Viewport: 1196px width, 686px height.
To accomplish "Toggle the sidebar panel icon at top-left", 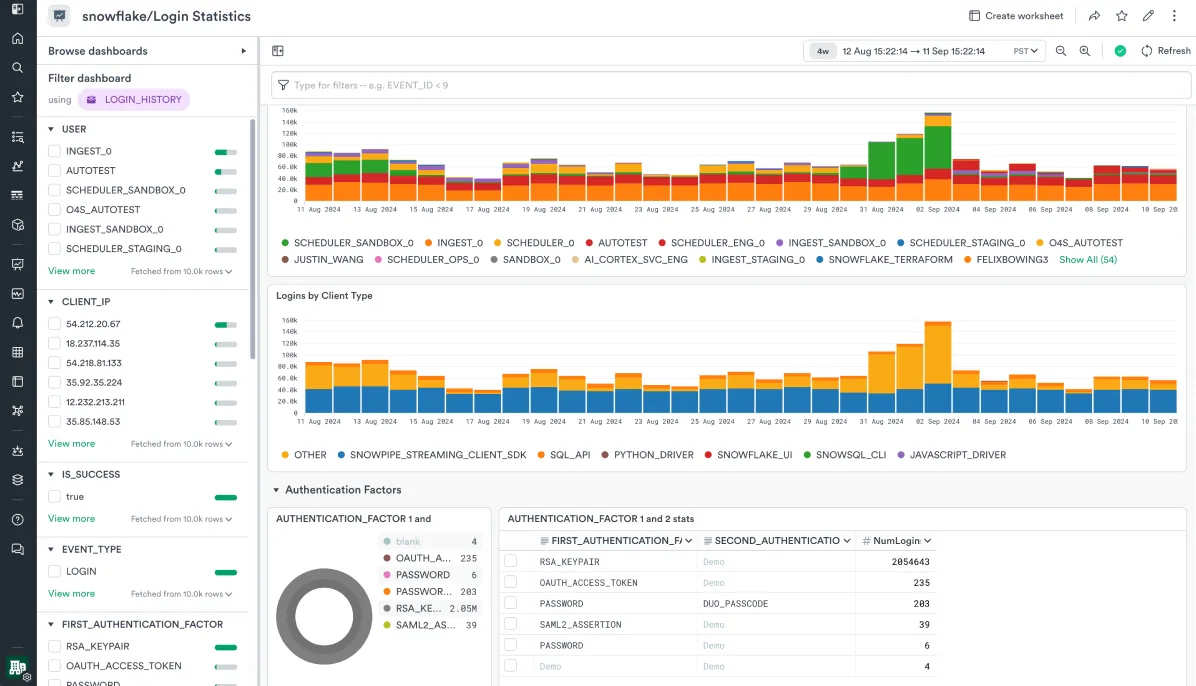I will click(18, 9).
